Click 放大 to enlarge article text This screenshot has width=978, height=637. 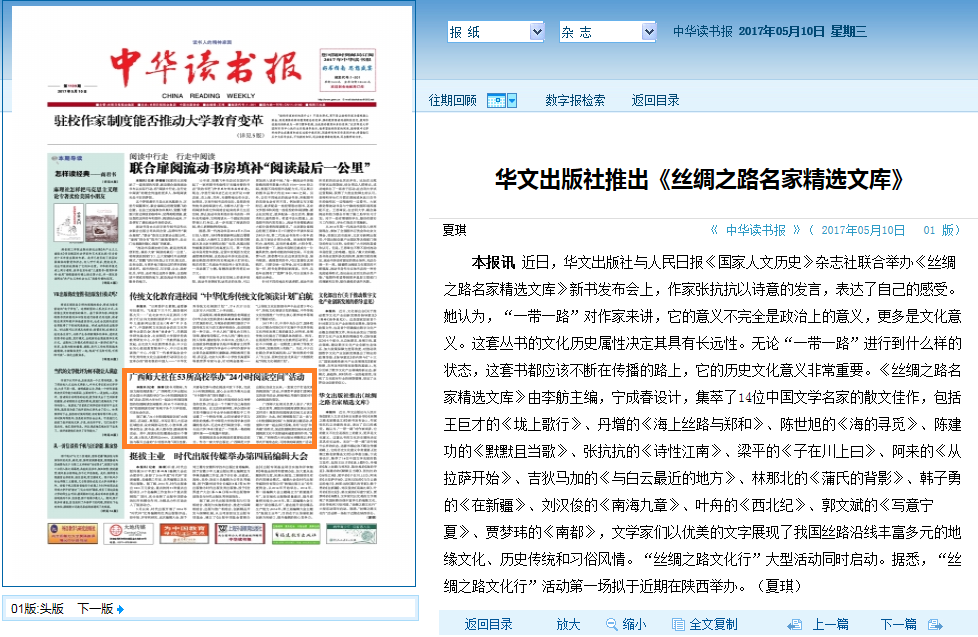click(568, 624)
